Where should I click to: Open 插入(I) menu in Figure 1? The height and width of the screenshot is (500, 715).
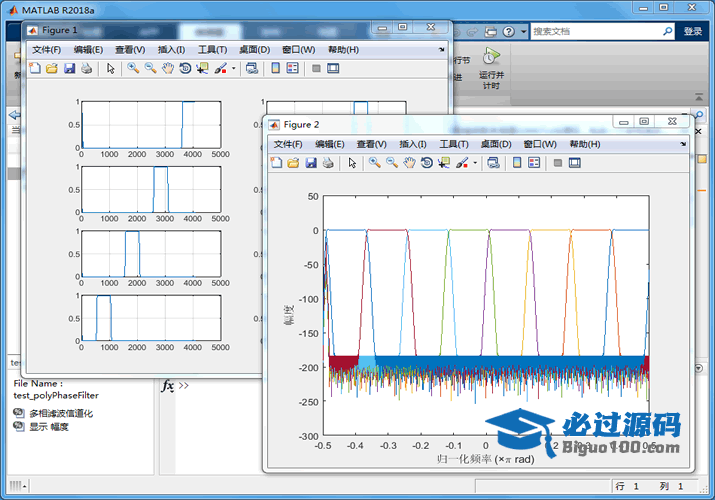171,50
